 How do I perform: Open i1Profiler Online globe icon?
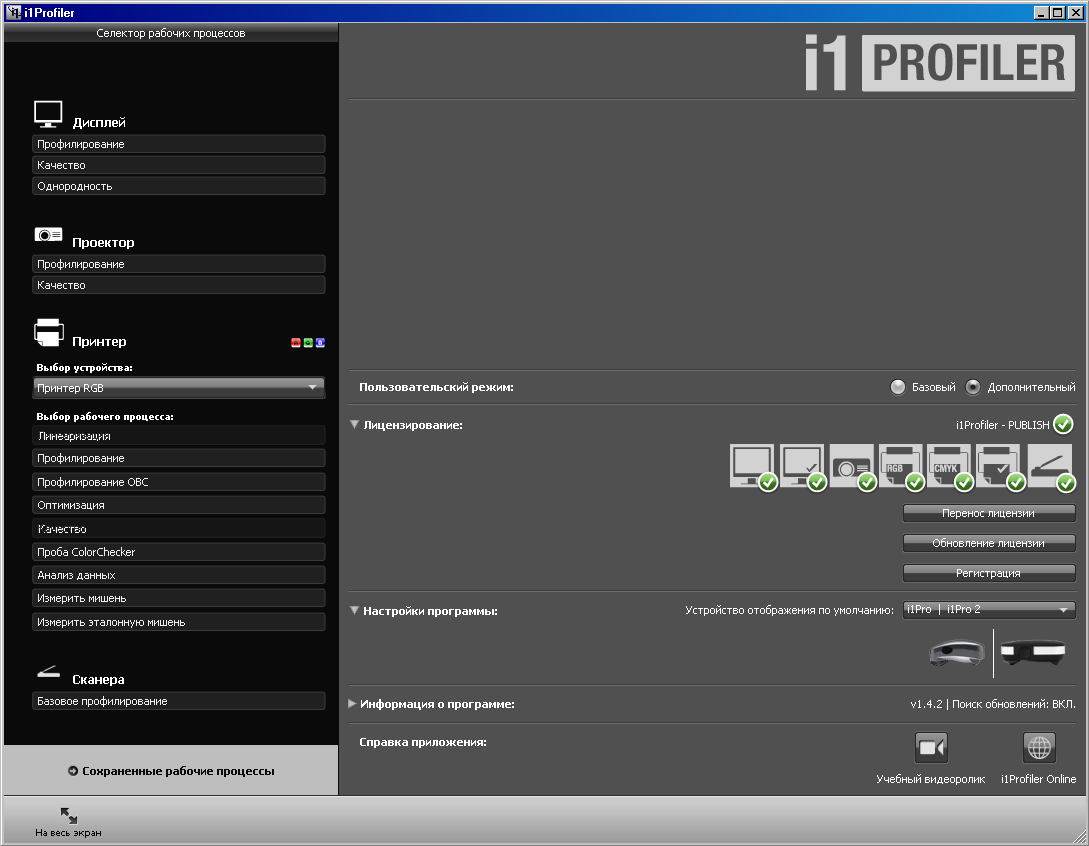click(1039, 747)
